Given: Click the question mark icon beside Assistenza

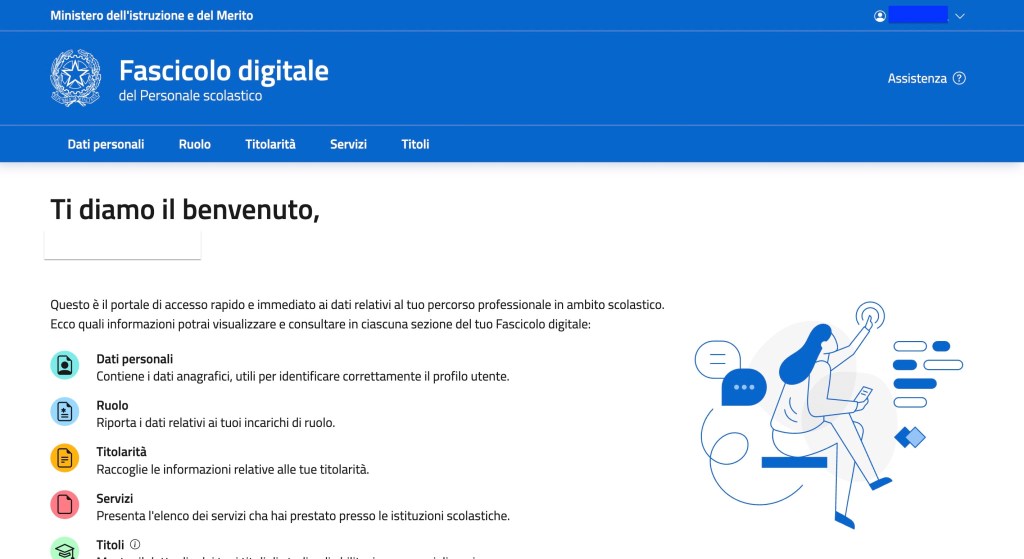Looking at the screenshot, I should pos(960,78).
